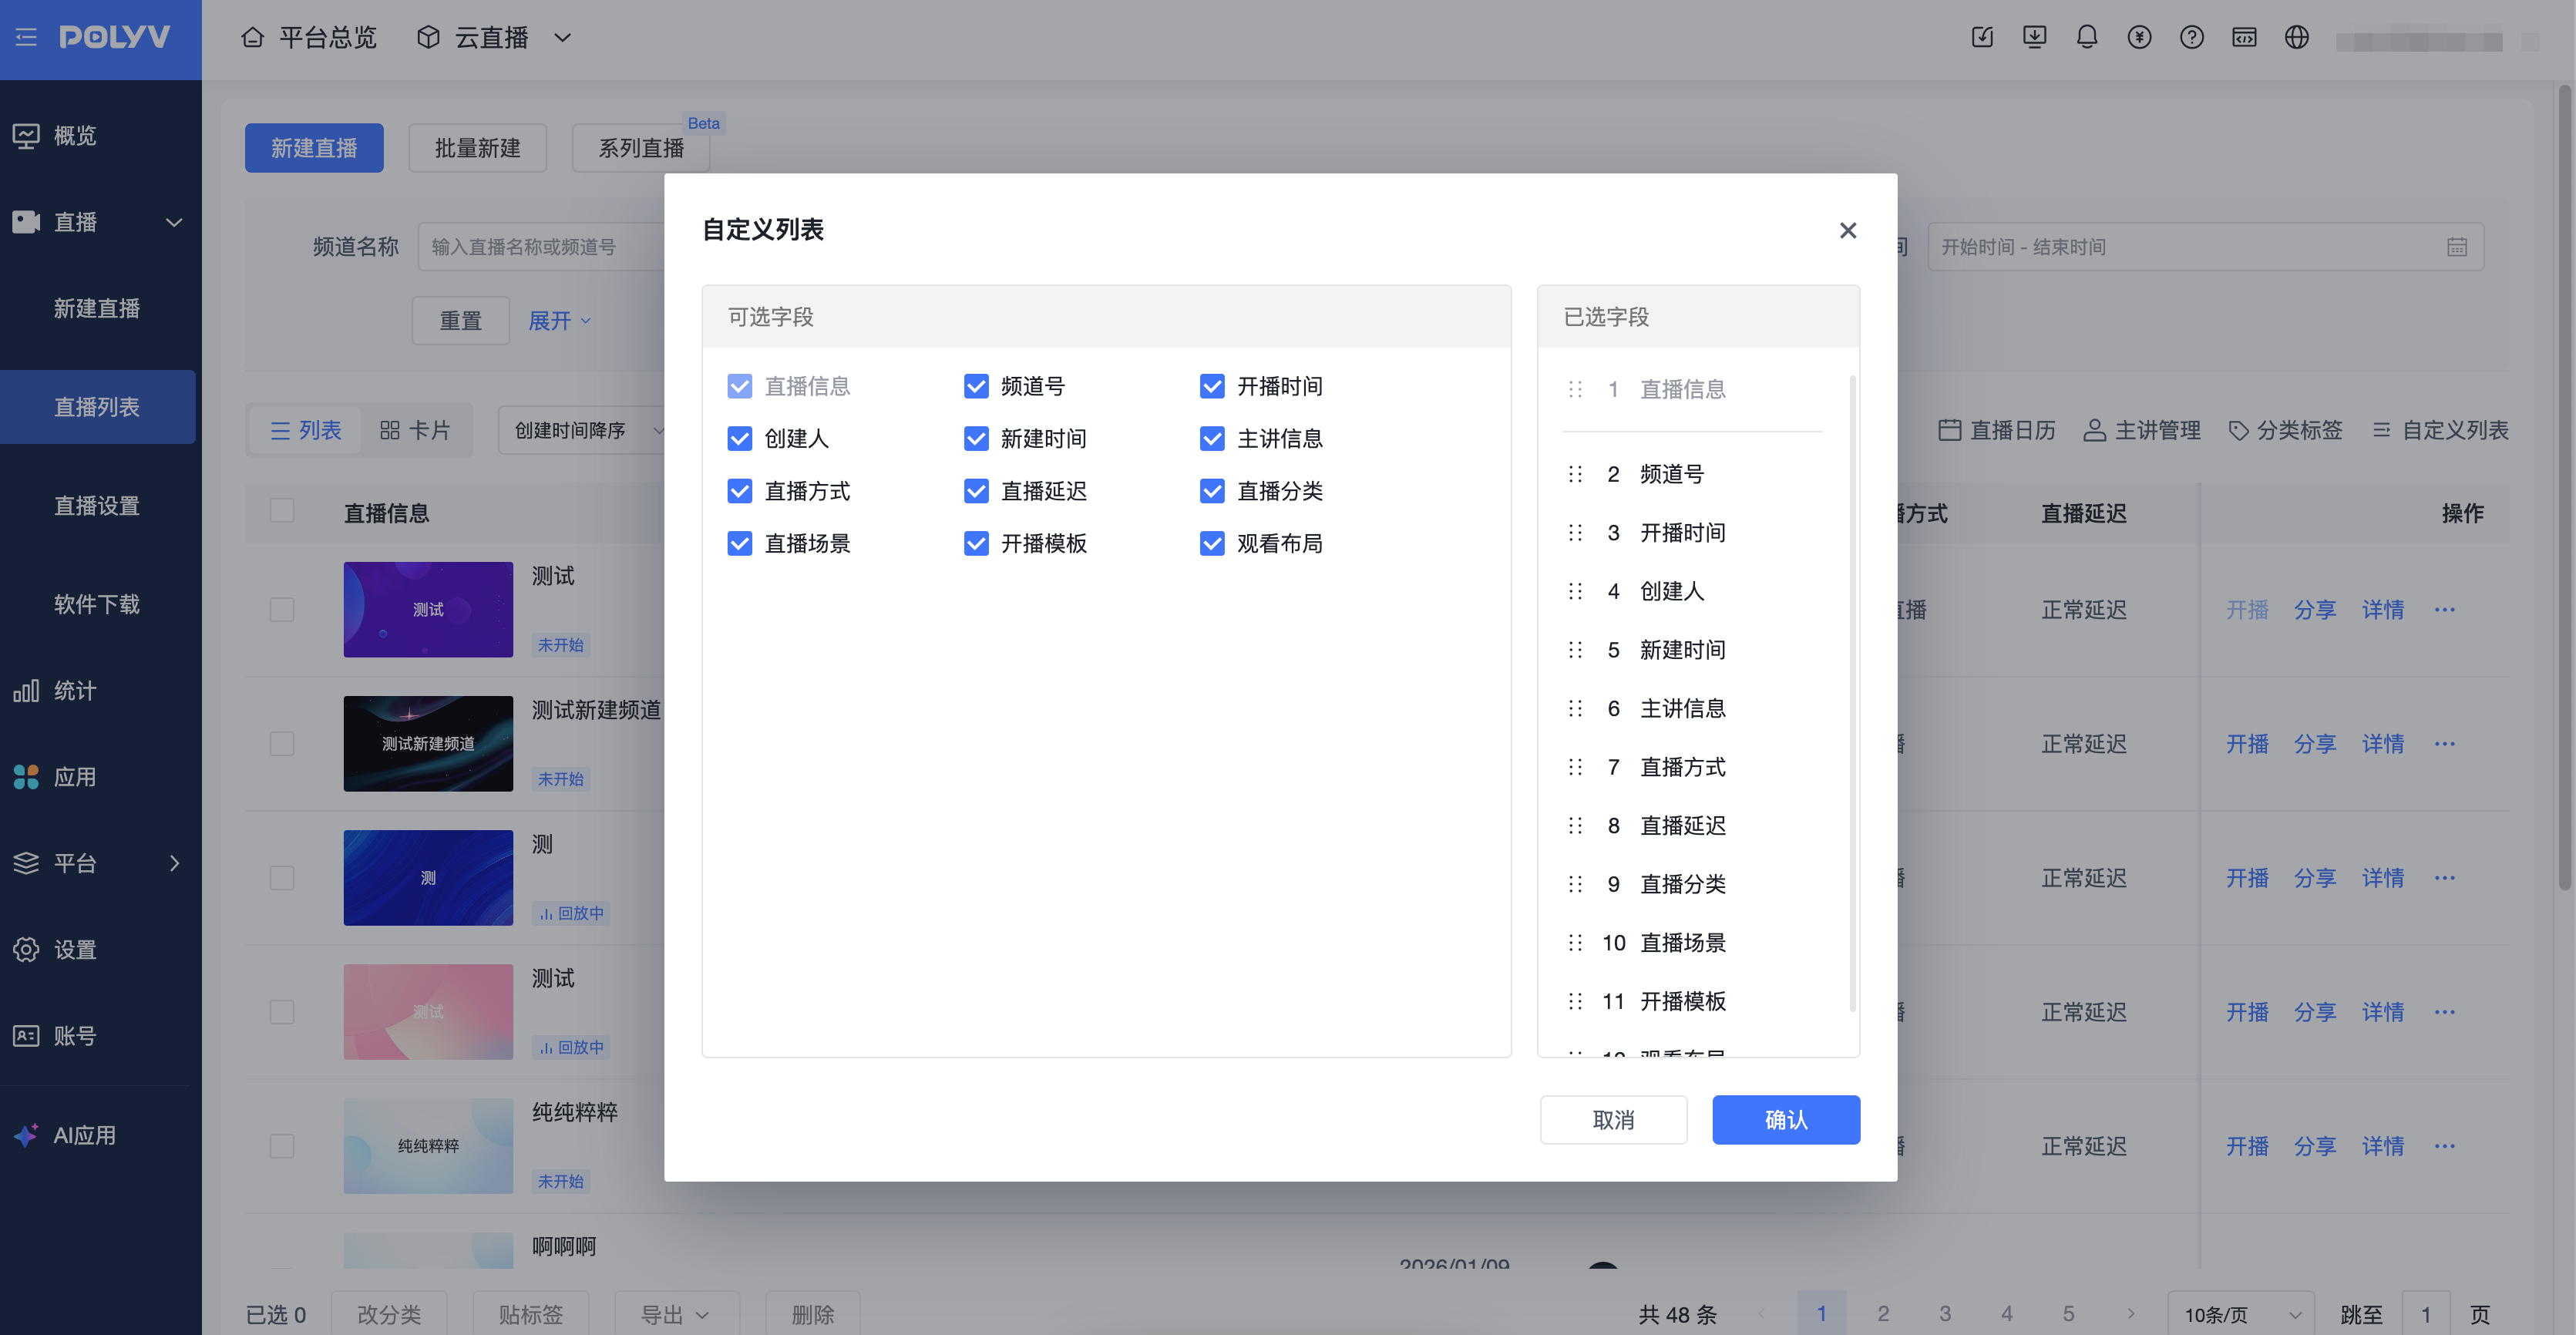
Task: Expand the 云直播 product dropdown arrow
Action: click(x=563, y=38)
